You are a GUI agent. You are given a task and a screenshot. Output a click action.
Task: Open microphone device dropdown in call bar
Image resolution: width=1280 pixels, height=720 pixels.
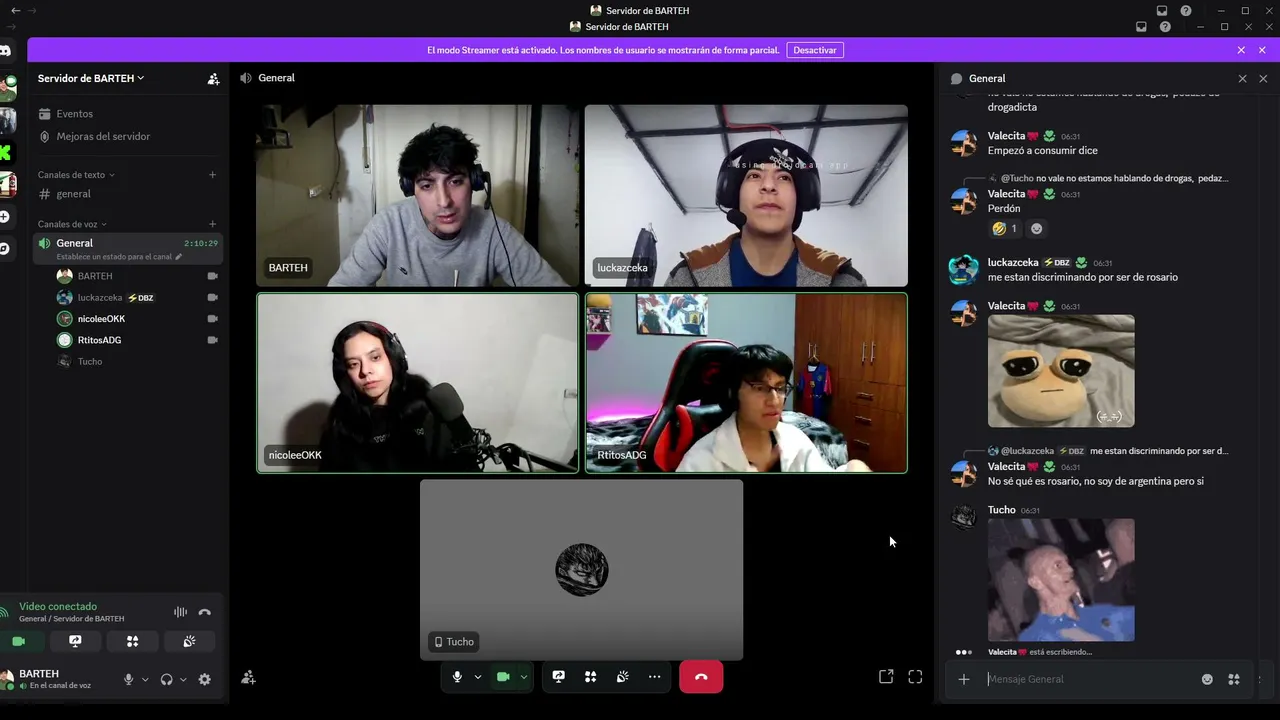pos(478,677)
